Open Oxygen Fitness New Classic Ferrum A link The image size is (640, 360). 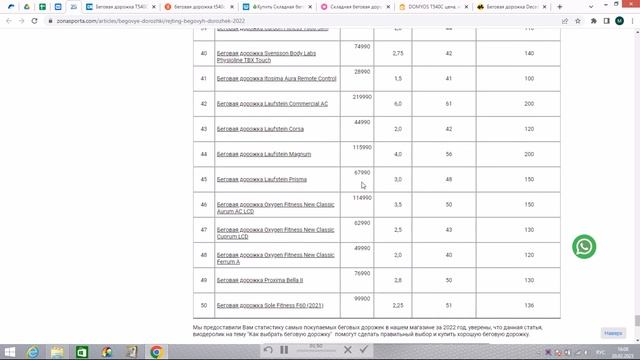point(276,258)
